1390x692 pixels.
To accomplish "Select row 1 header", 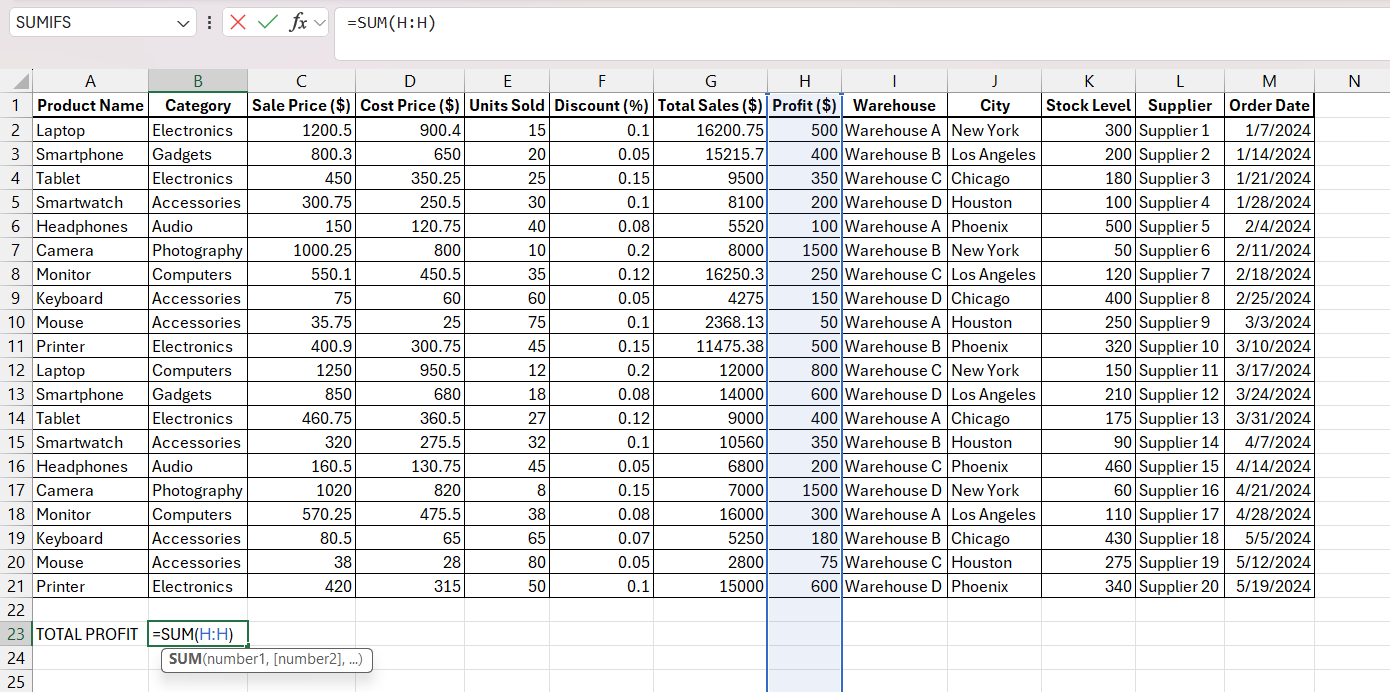I will point(16,106).
